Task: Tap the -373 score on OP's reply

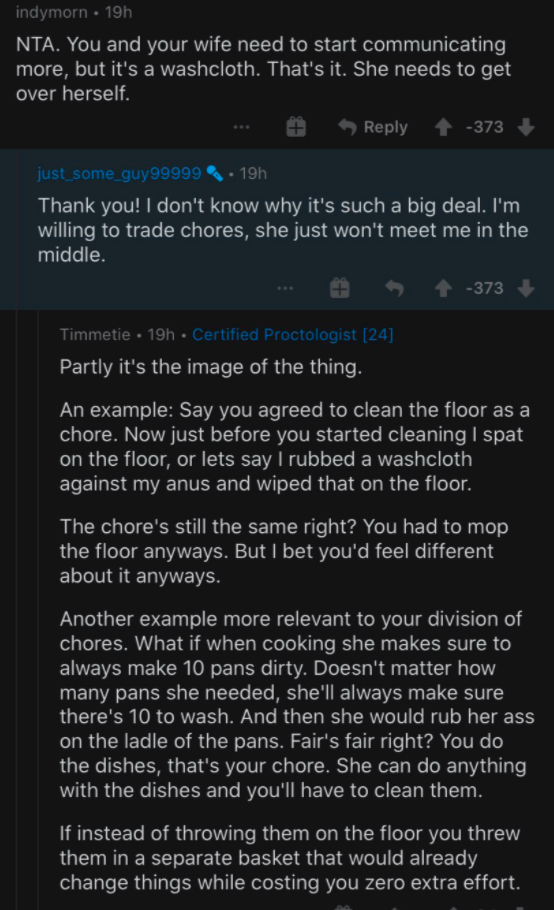Action: [x=484, y=288]
